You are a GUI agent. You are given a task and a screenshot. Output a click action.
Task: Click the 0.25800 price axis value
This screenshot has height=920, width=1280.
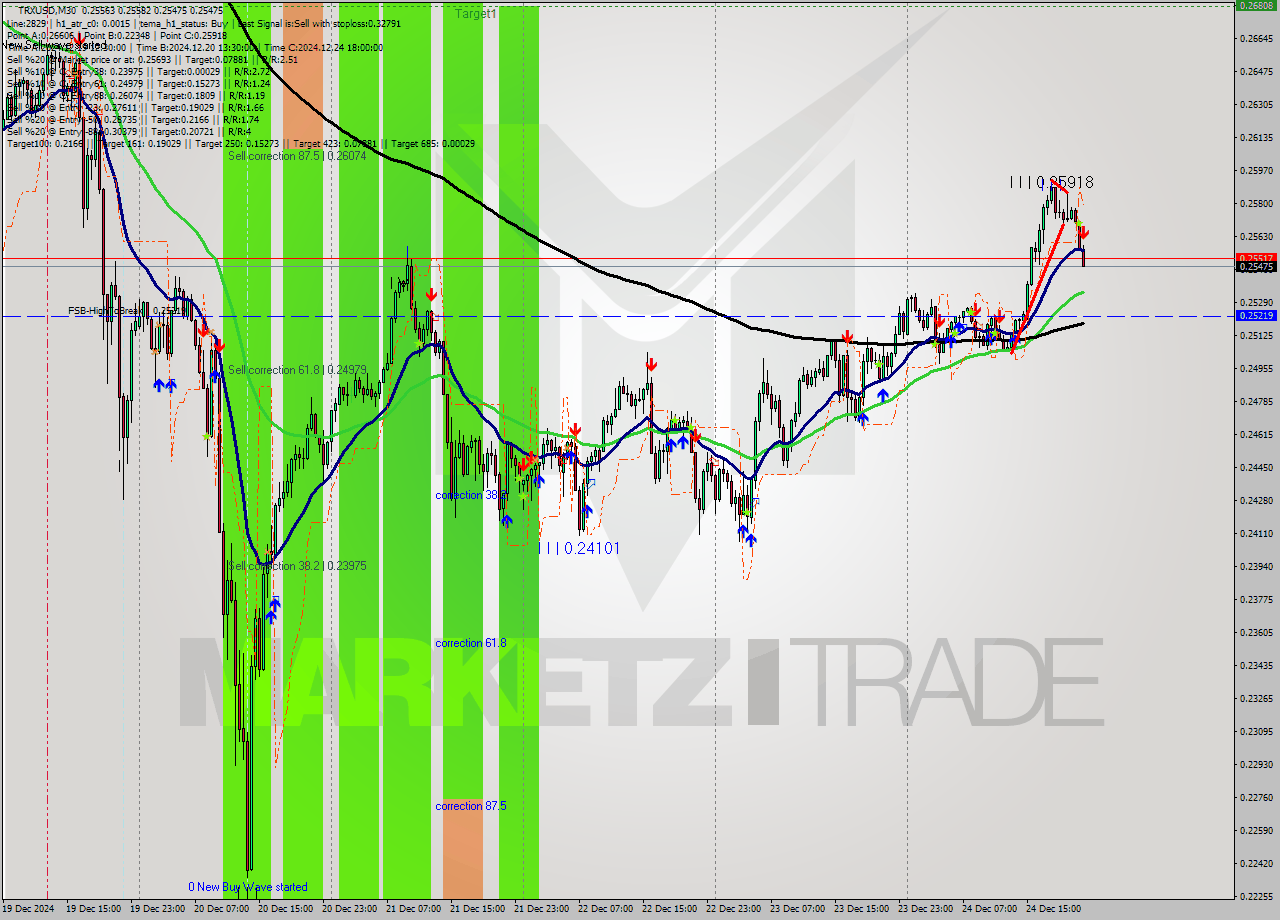[1257, 203]
